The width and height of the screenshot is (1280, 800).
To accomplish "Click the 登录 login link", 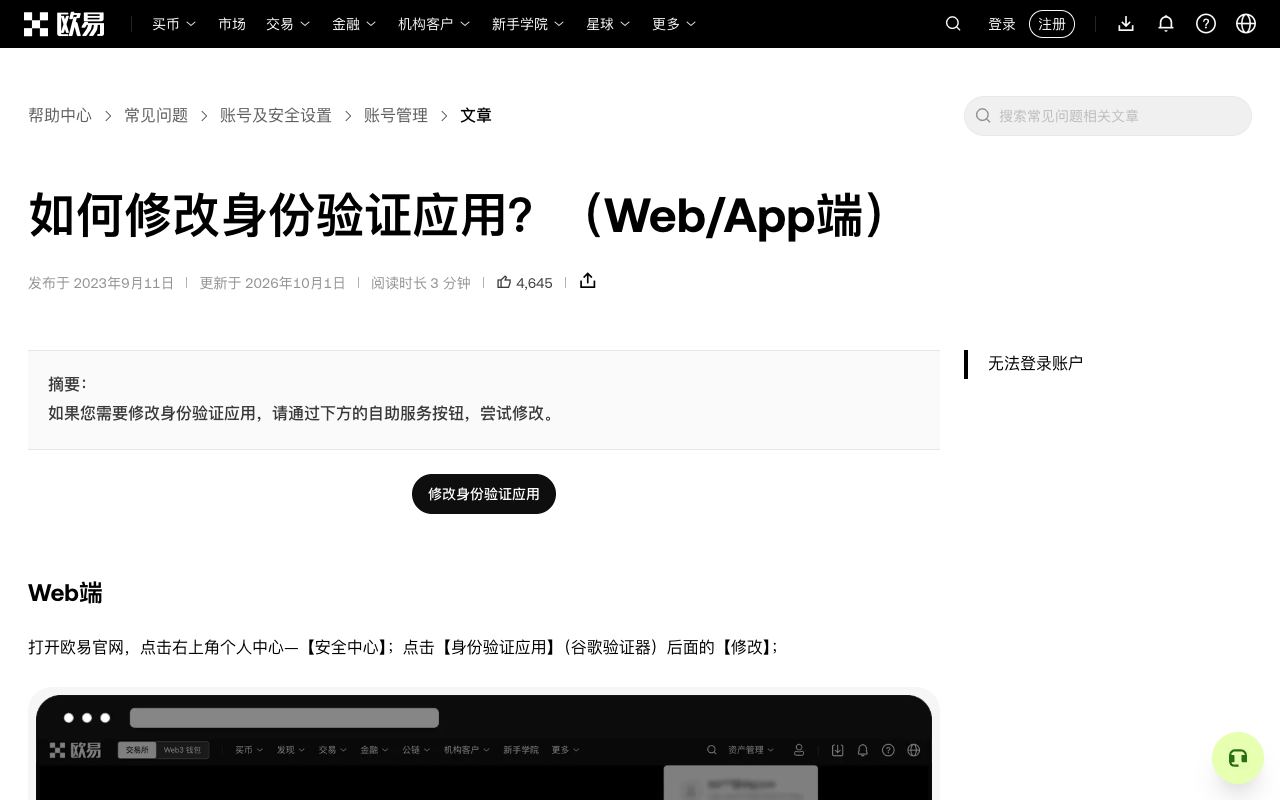I will coord(1002,24).
